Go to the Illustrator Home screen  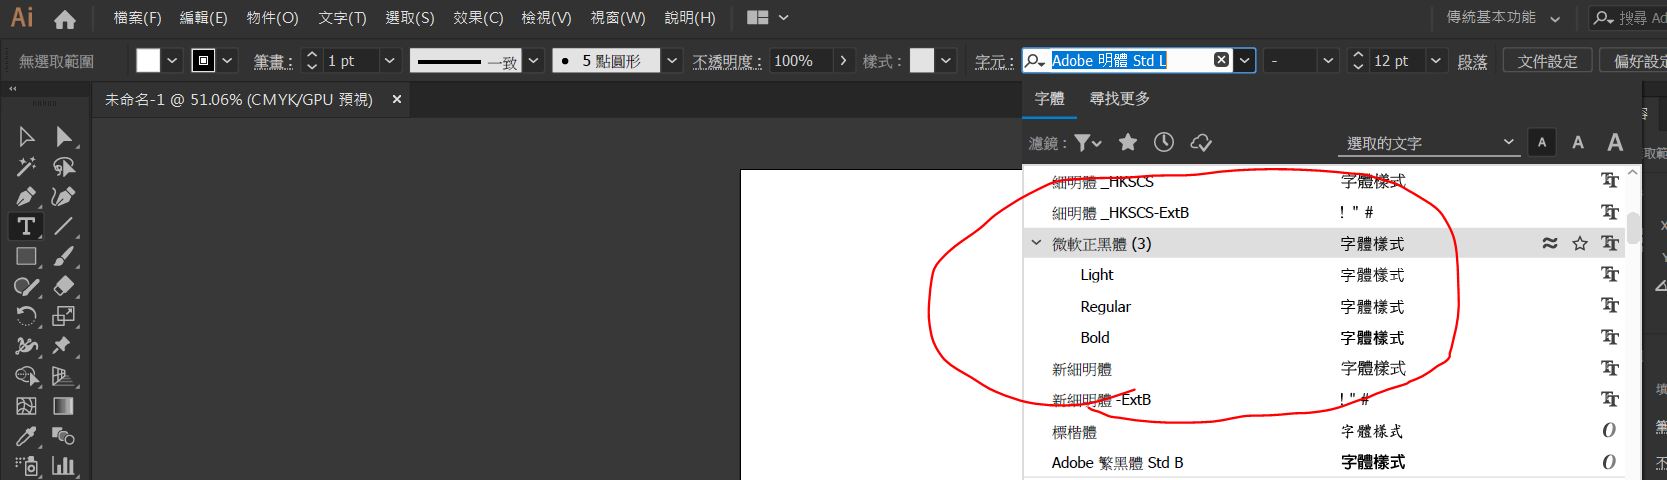coord(65,18)
